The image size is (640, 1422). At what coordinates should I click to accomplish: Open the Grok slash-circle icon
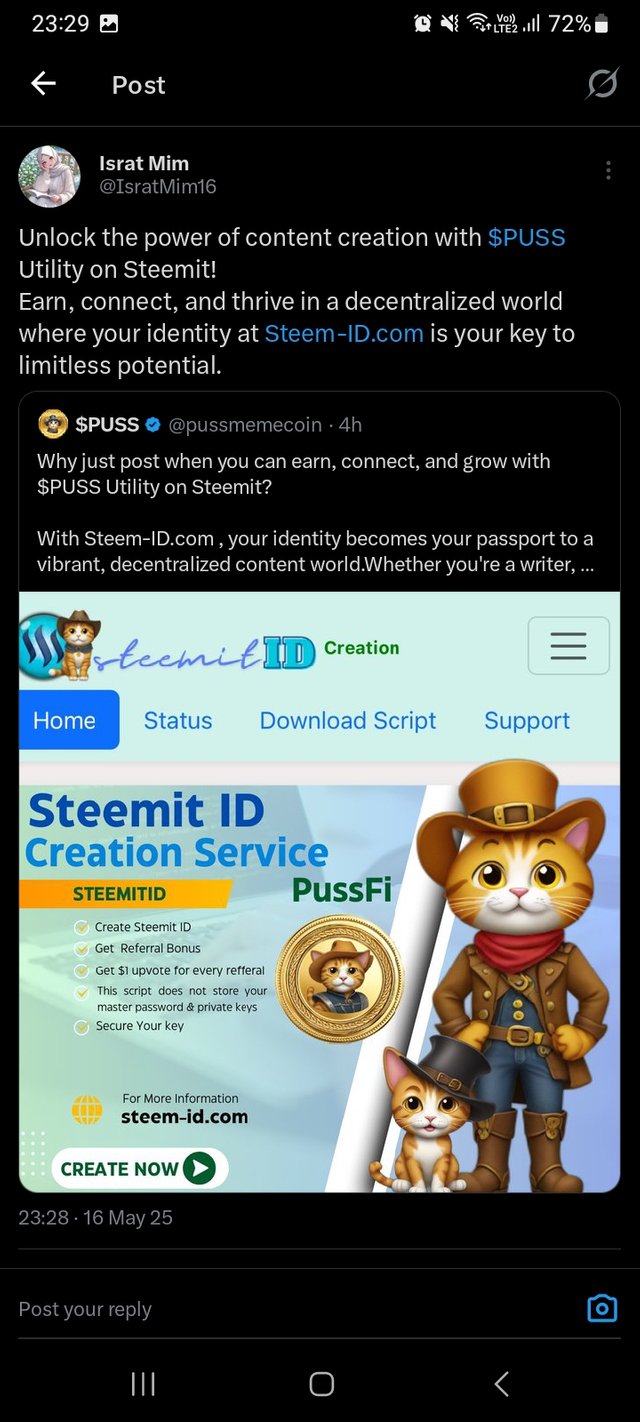tap(602, 85)
